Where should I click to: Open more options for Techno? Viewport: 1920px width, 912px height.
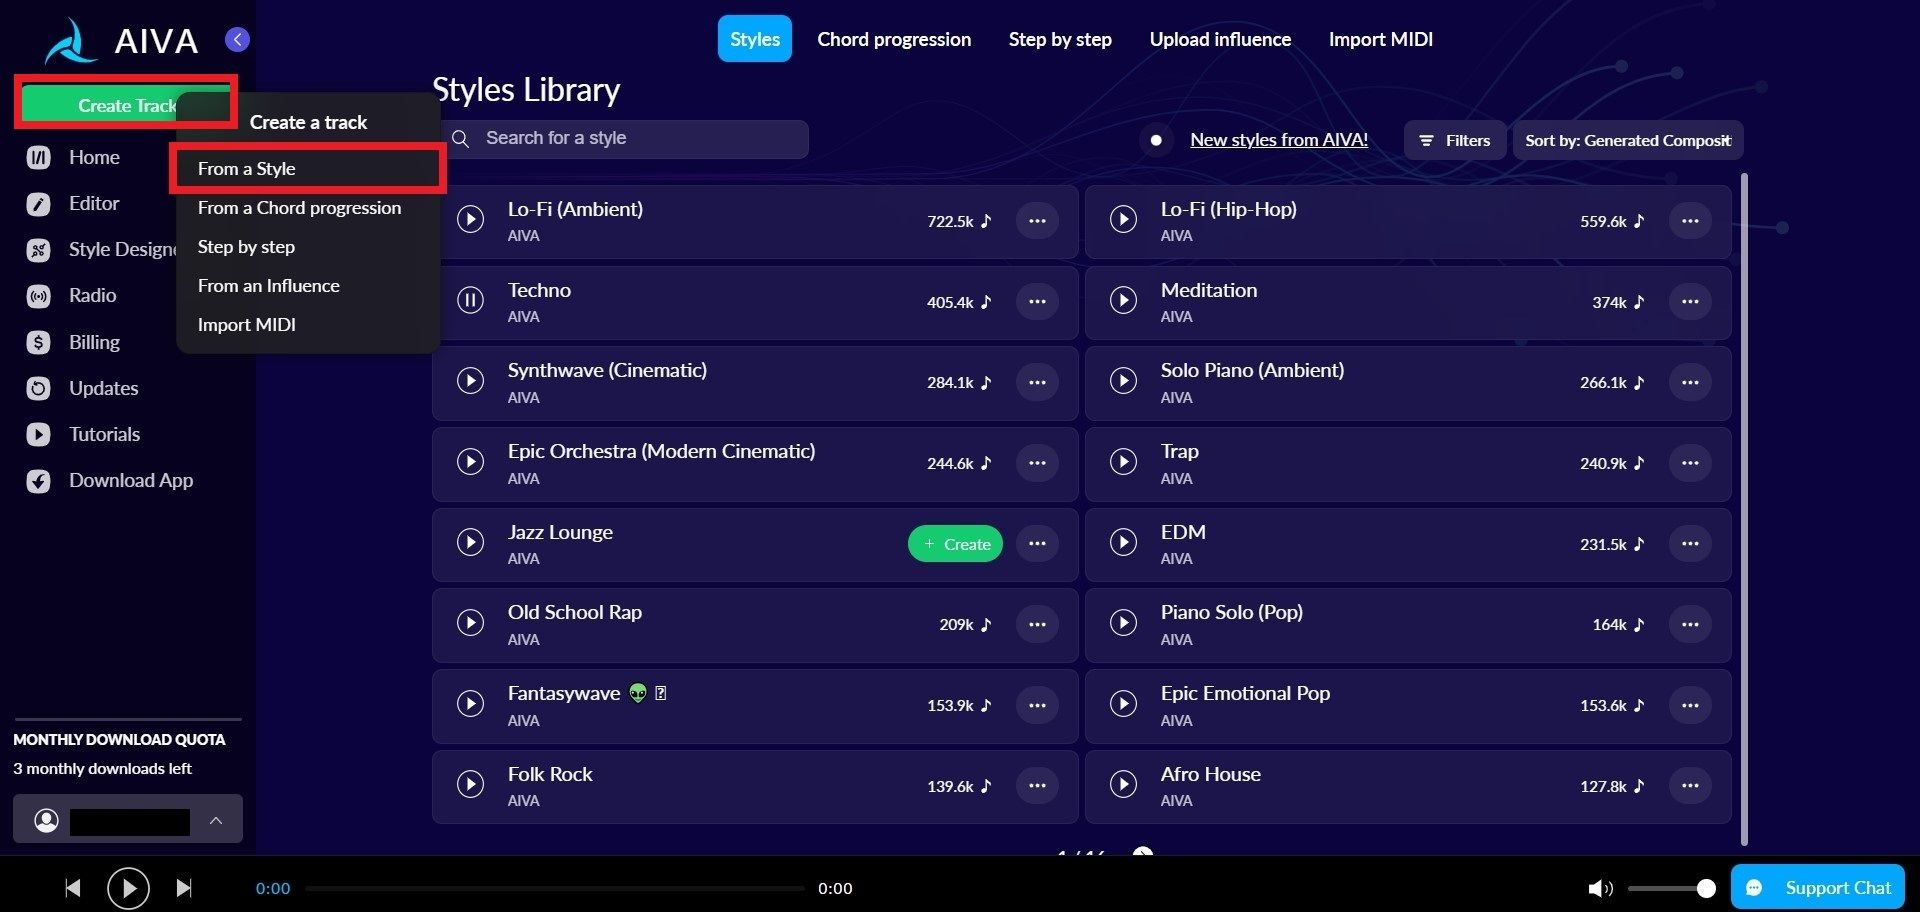pyautogui.click(x=1037, y=301)
